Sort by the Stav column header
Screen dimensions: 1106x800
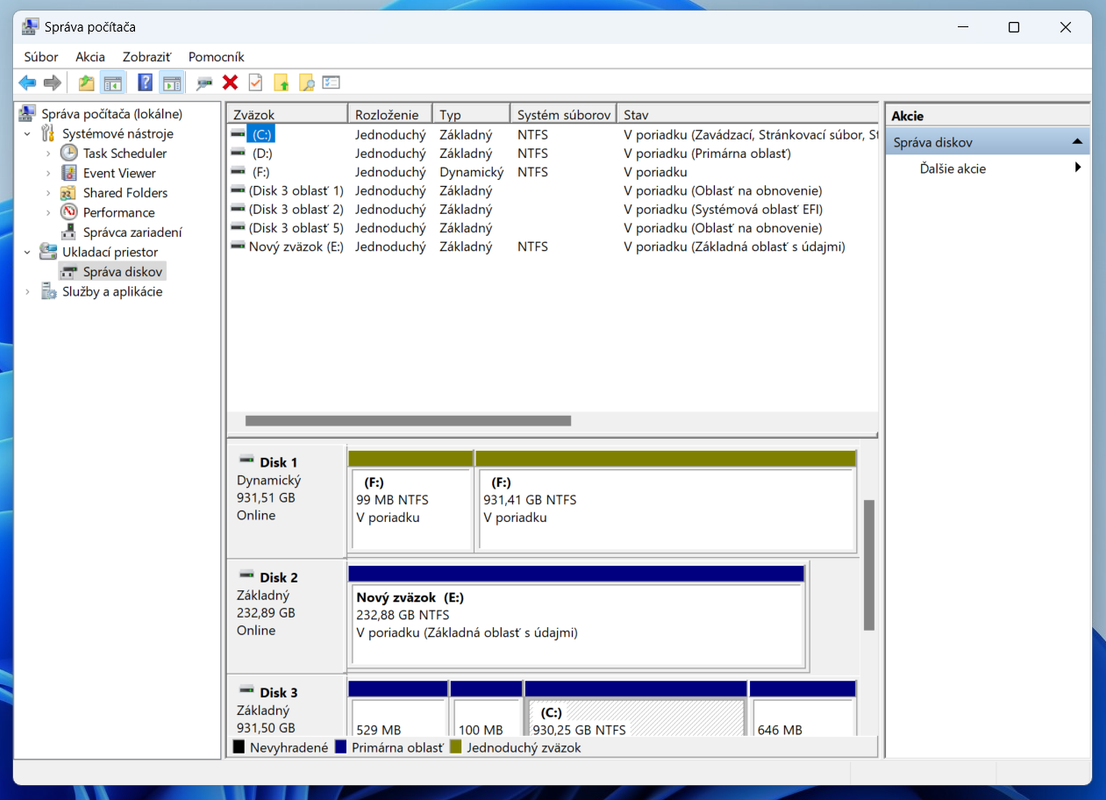coord(747,114)
